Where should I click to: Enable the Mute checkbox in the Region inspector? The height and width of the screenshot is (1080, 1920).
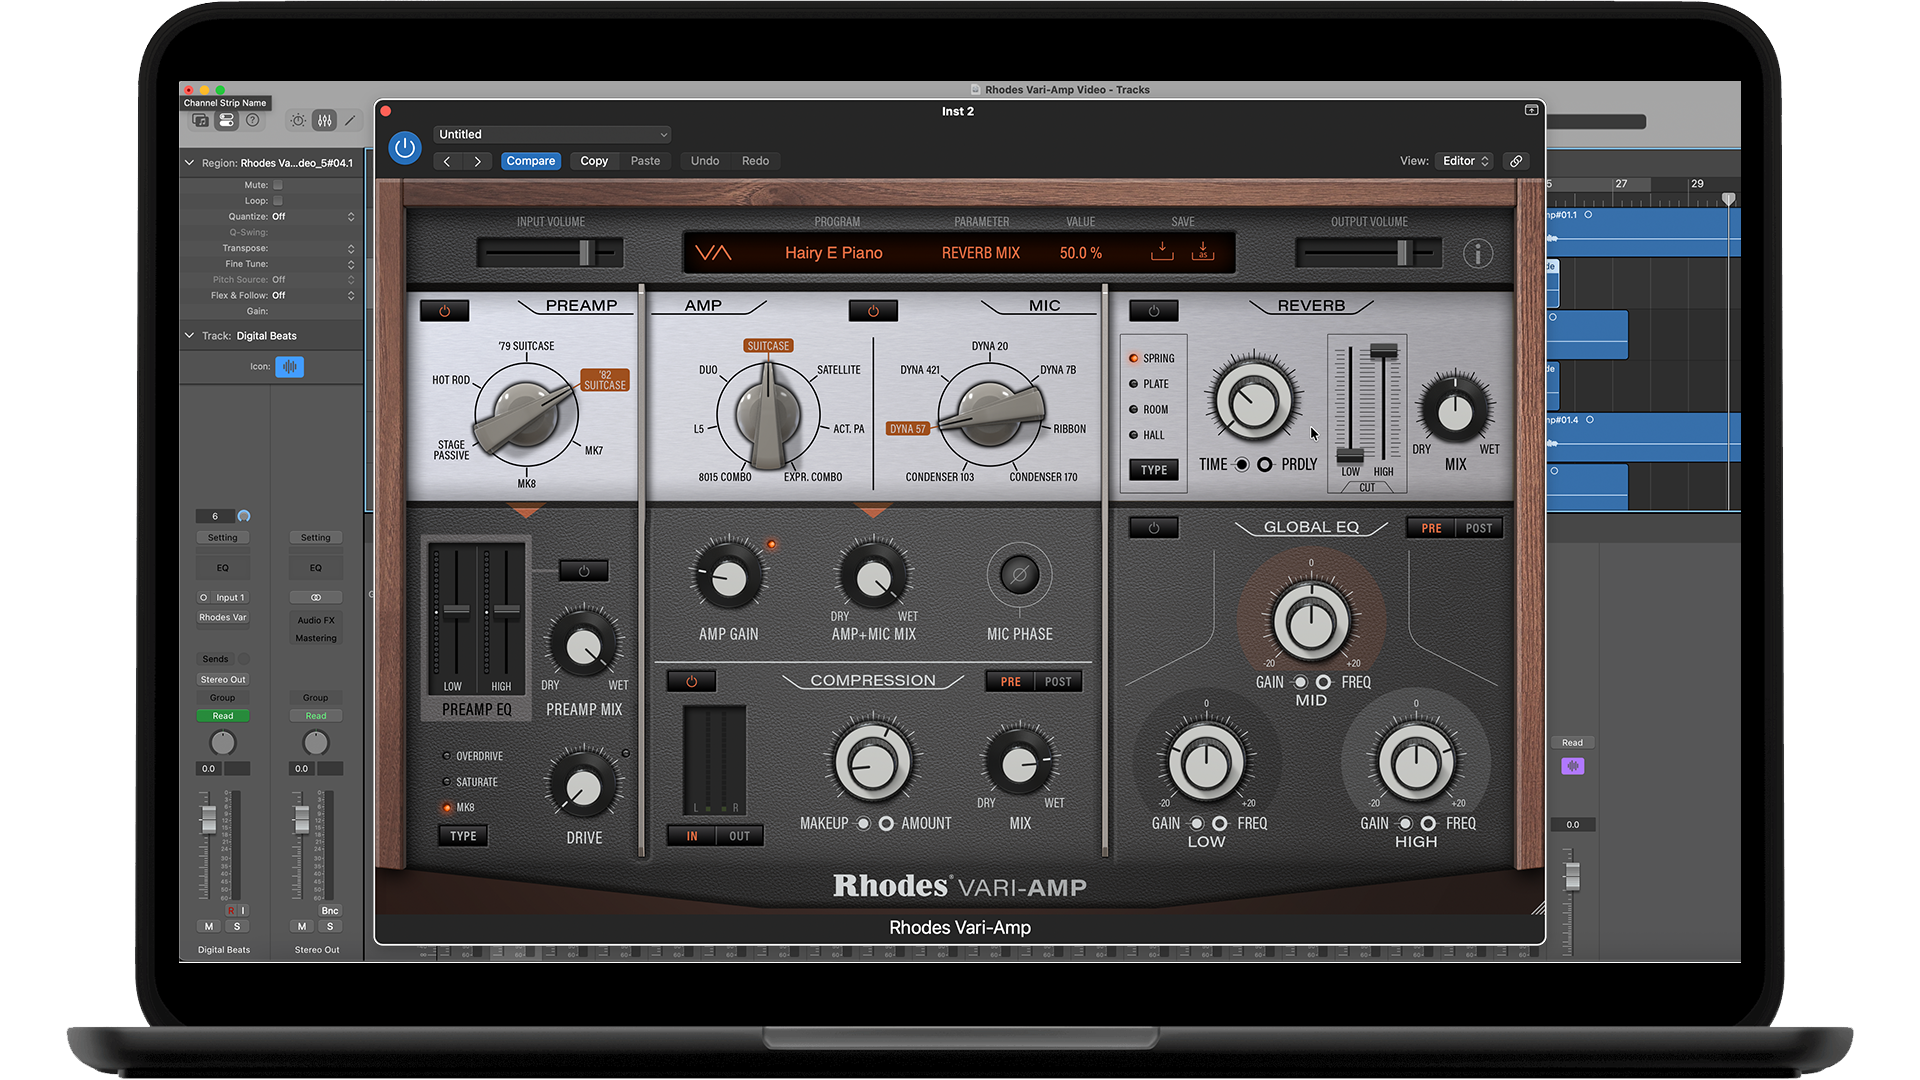pos(278,185)
